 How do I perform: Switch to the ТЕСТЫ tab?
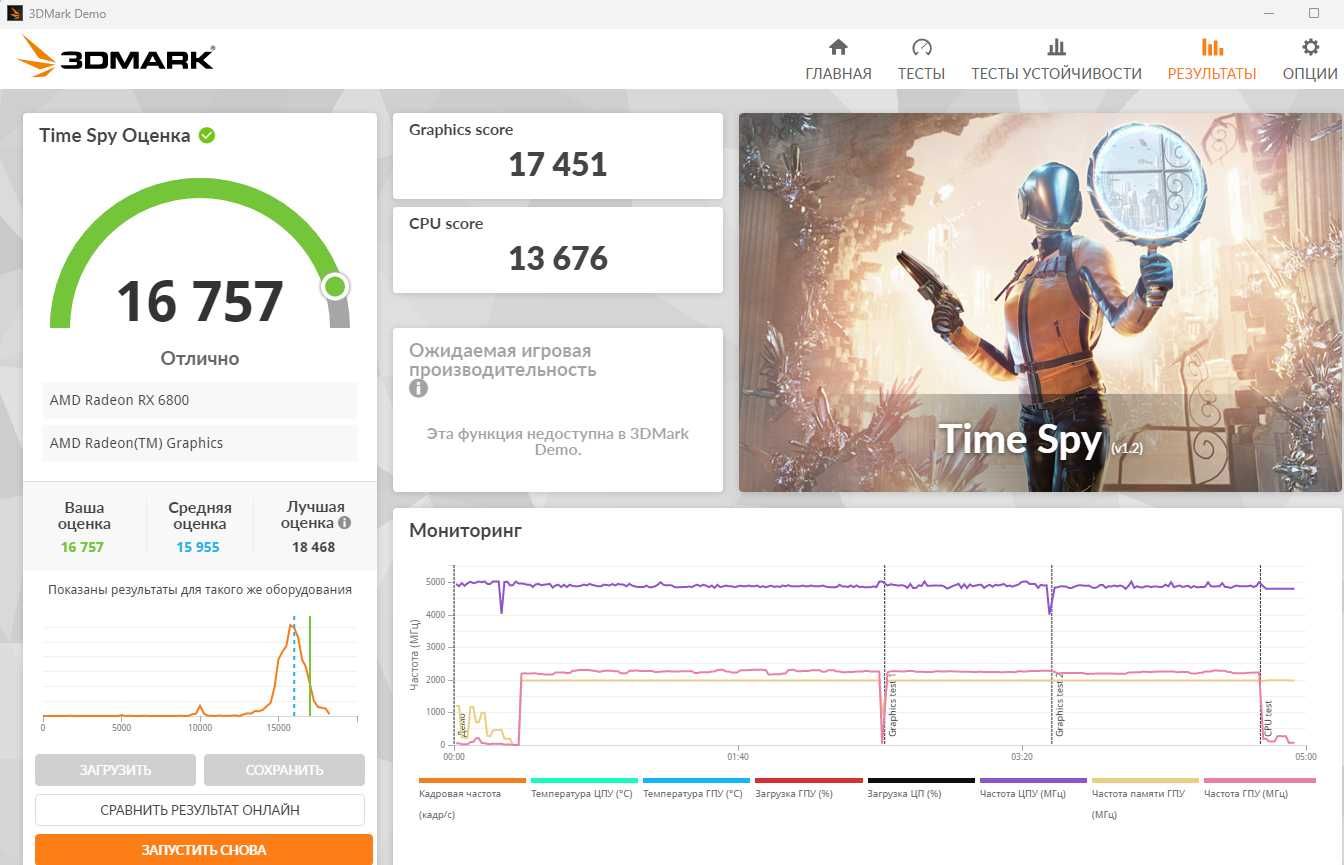pos(921,60)
